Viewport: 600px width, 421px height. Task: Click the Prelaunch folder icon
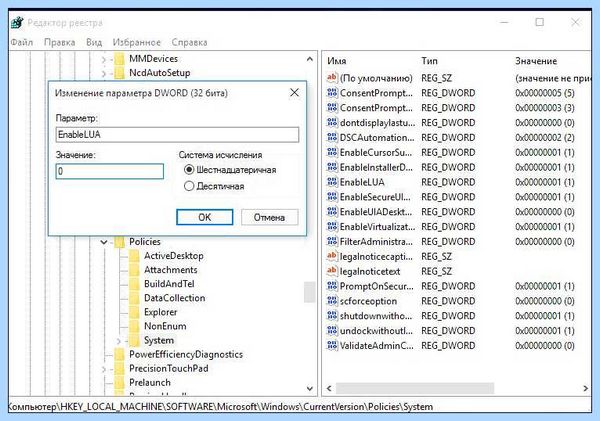119,383
